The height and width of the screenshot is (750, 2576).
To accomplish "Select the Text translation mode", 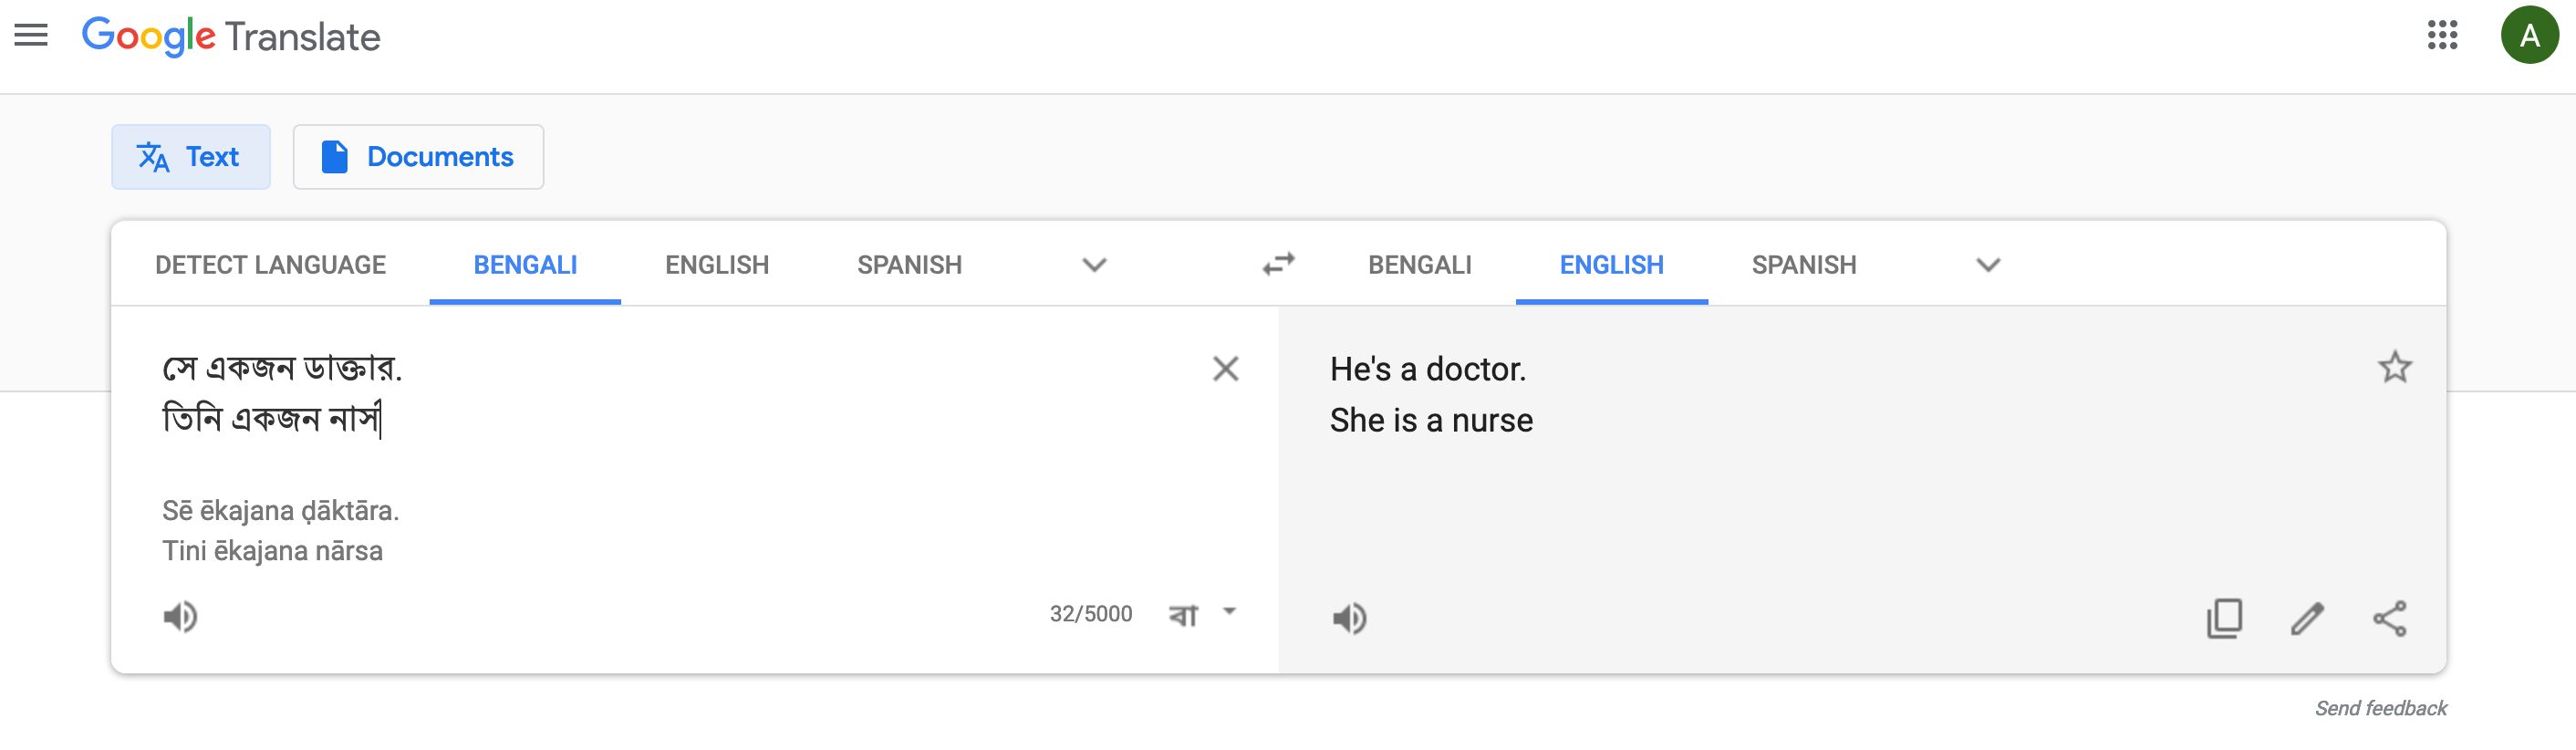I will coord(190,157).
